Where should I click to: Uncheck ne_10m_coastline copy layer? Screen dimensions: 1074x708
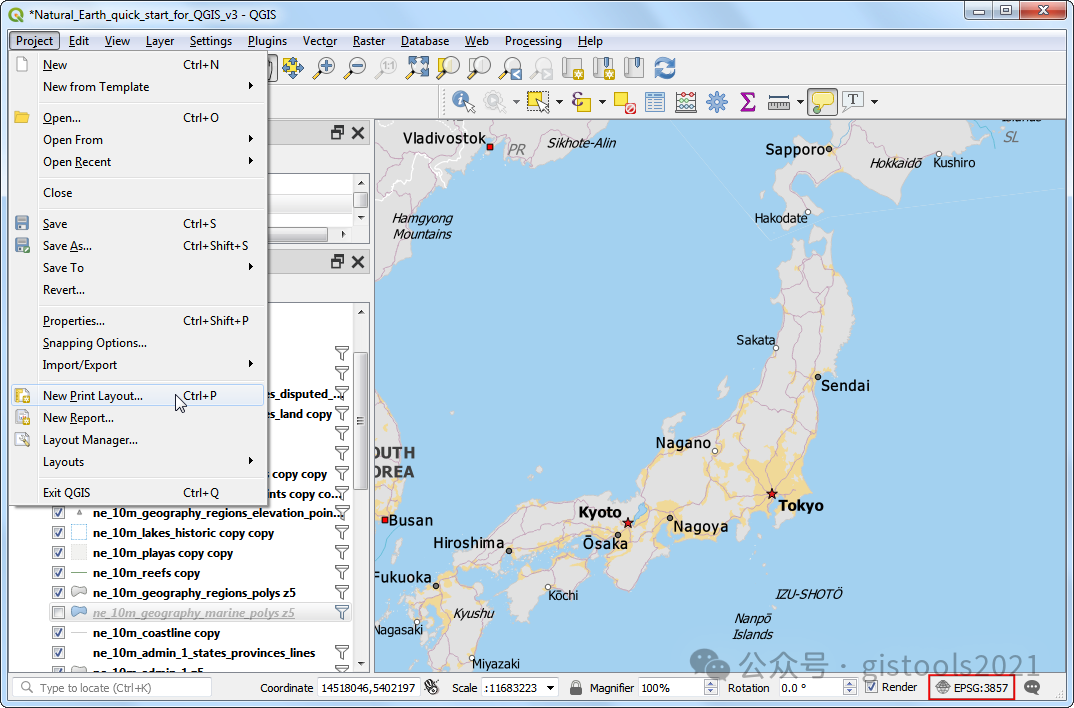pos(58,633)
